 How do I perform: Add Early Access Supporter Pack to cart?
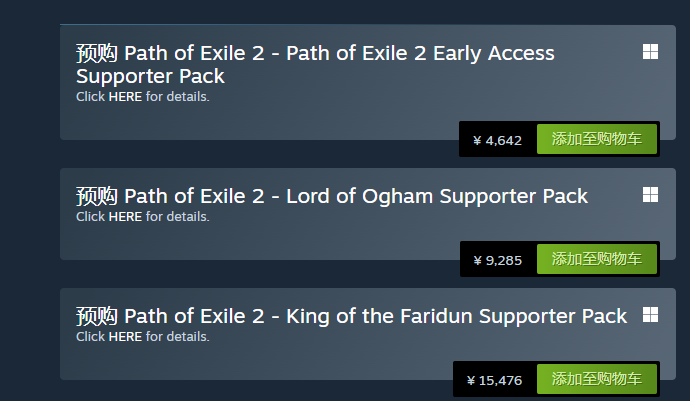point(596,140)
